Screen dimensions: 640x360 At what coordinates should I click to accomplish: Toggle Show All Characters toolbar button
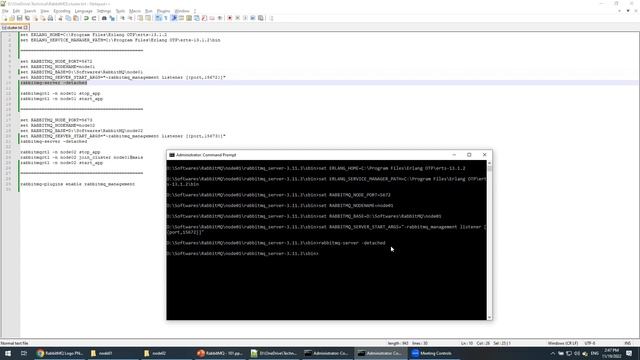click(x=165, y=18)
